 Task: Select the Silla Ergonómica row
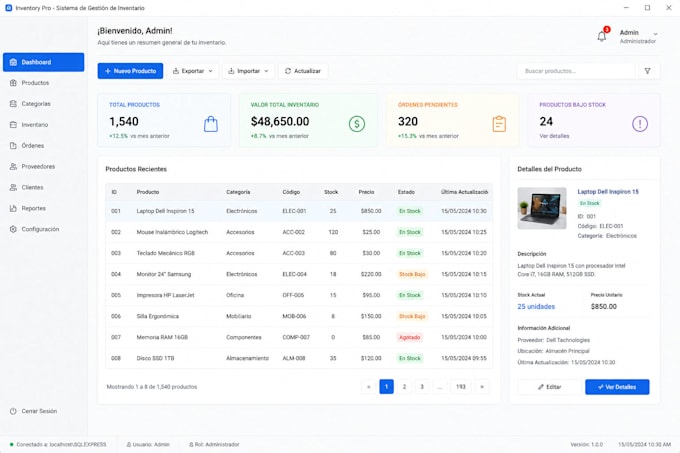299,316
